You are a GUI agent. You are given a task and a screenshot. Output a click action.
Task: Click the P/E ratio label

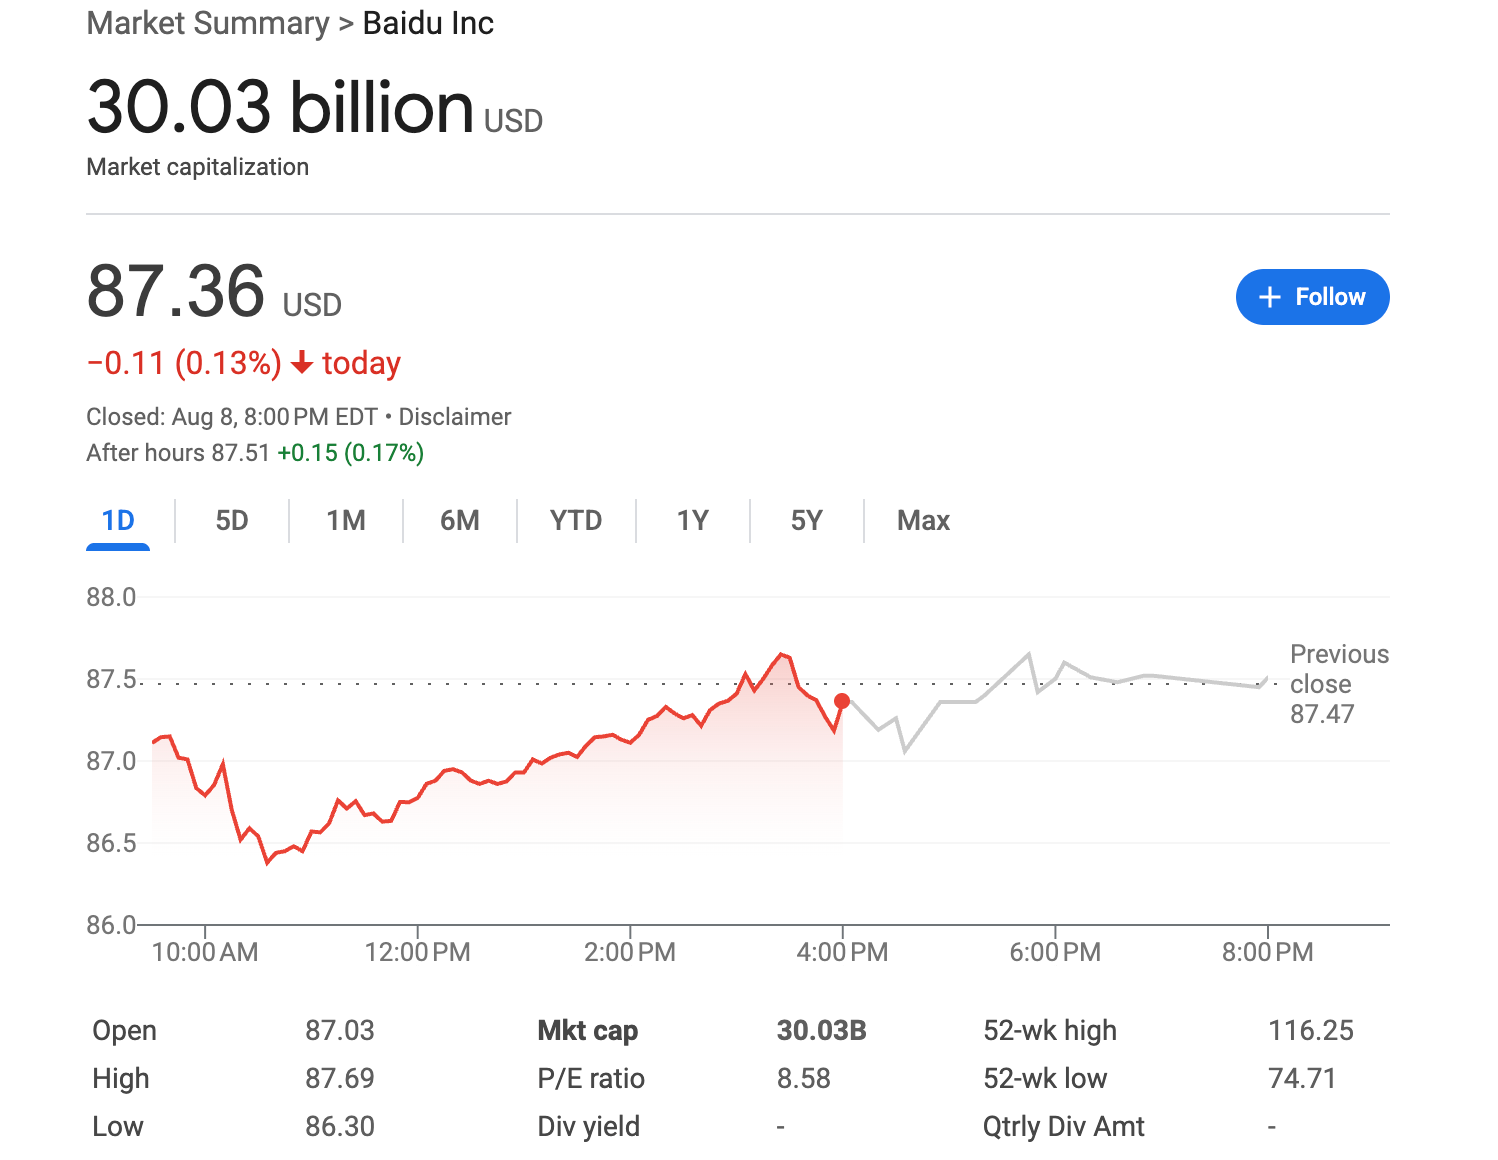[591, 1079]
